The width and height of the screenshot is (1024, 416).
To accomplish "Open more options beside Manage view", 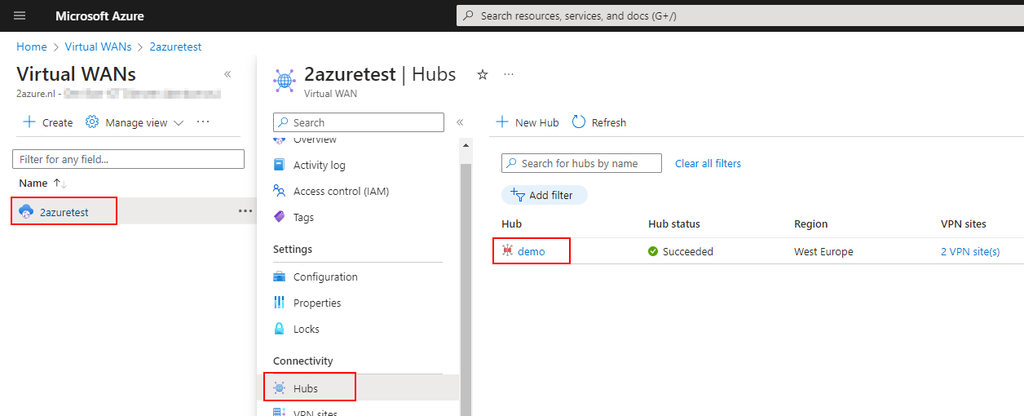I will pyautogui.click(x=202, y=122).
